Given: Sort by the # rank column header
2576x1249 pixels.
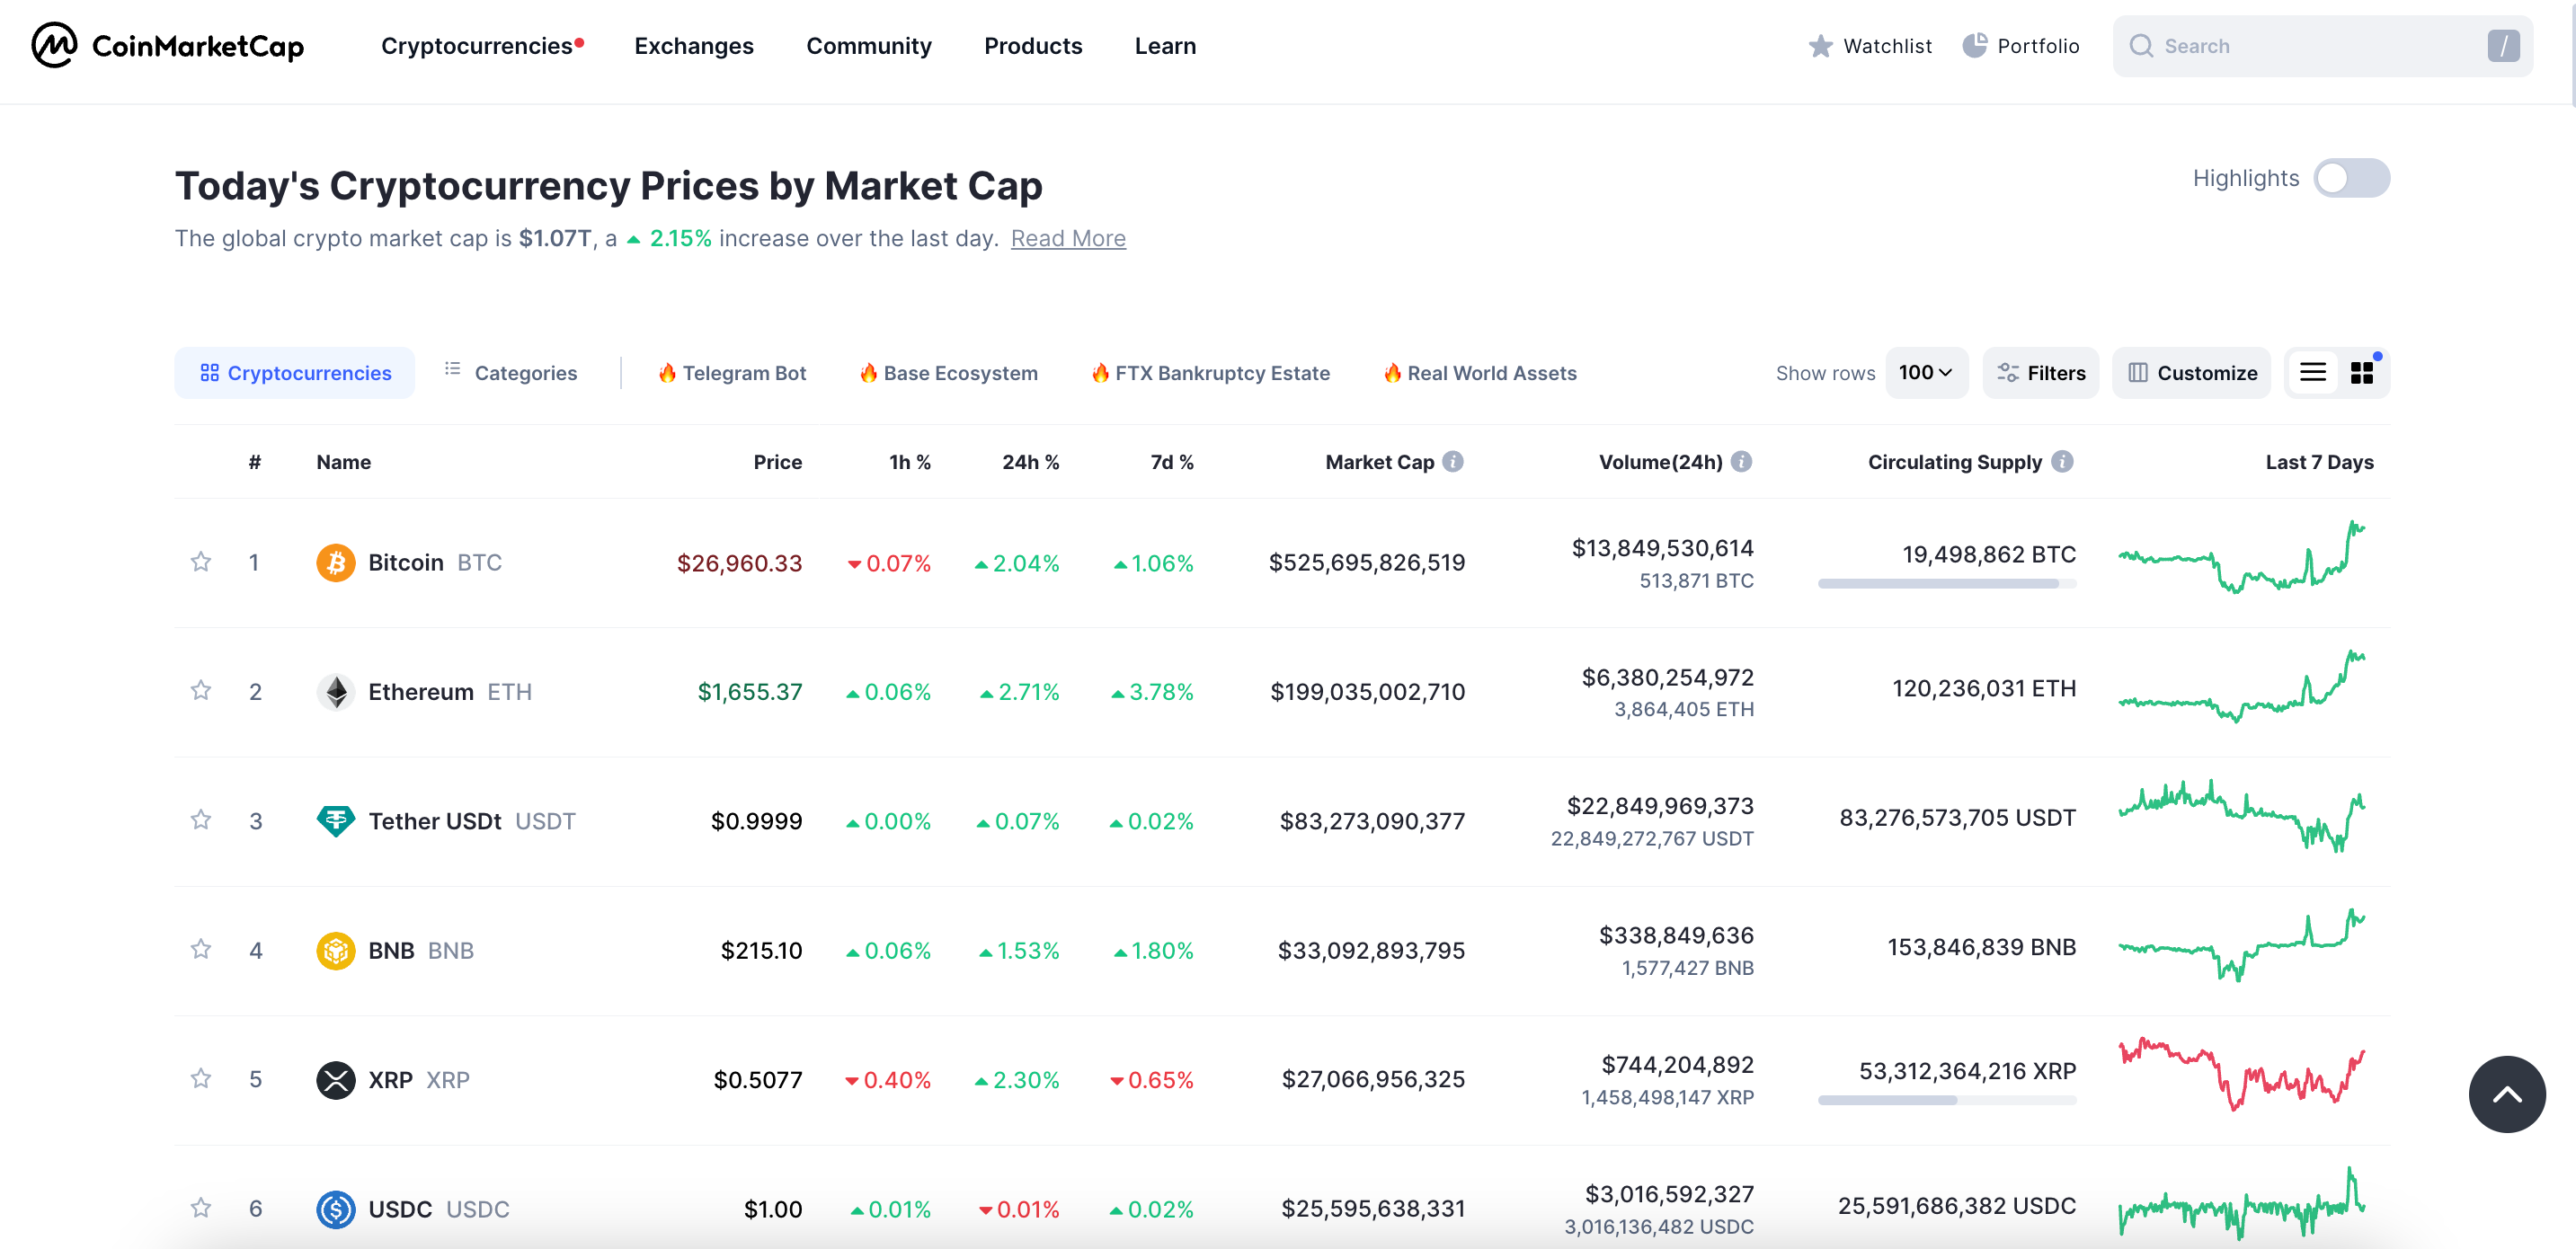Looking at the screenshot, I should (x=255, y=462).
